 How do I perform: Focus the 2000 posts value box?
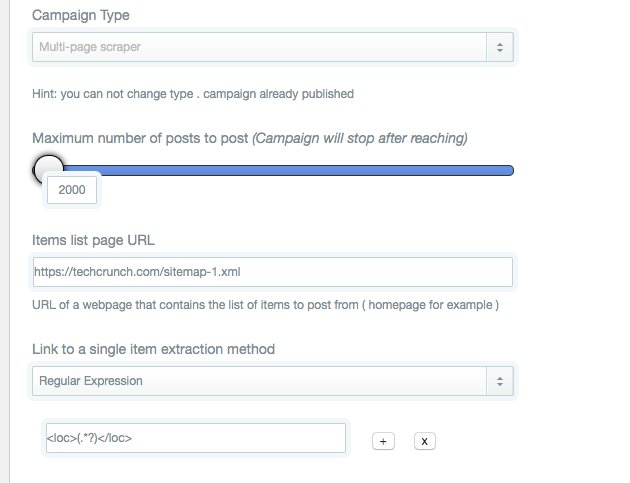(72, 190)
